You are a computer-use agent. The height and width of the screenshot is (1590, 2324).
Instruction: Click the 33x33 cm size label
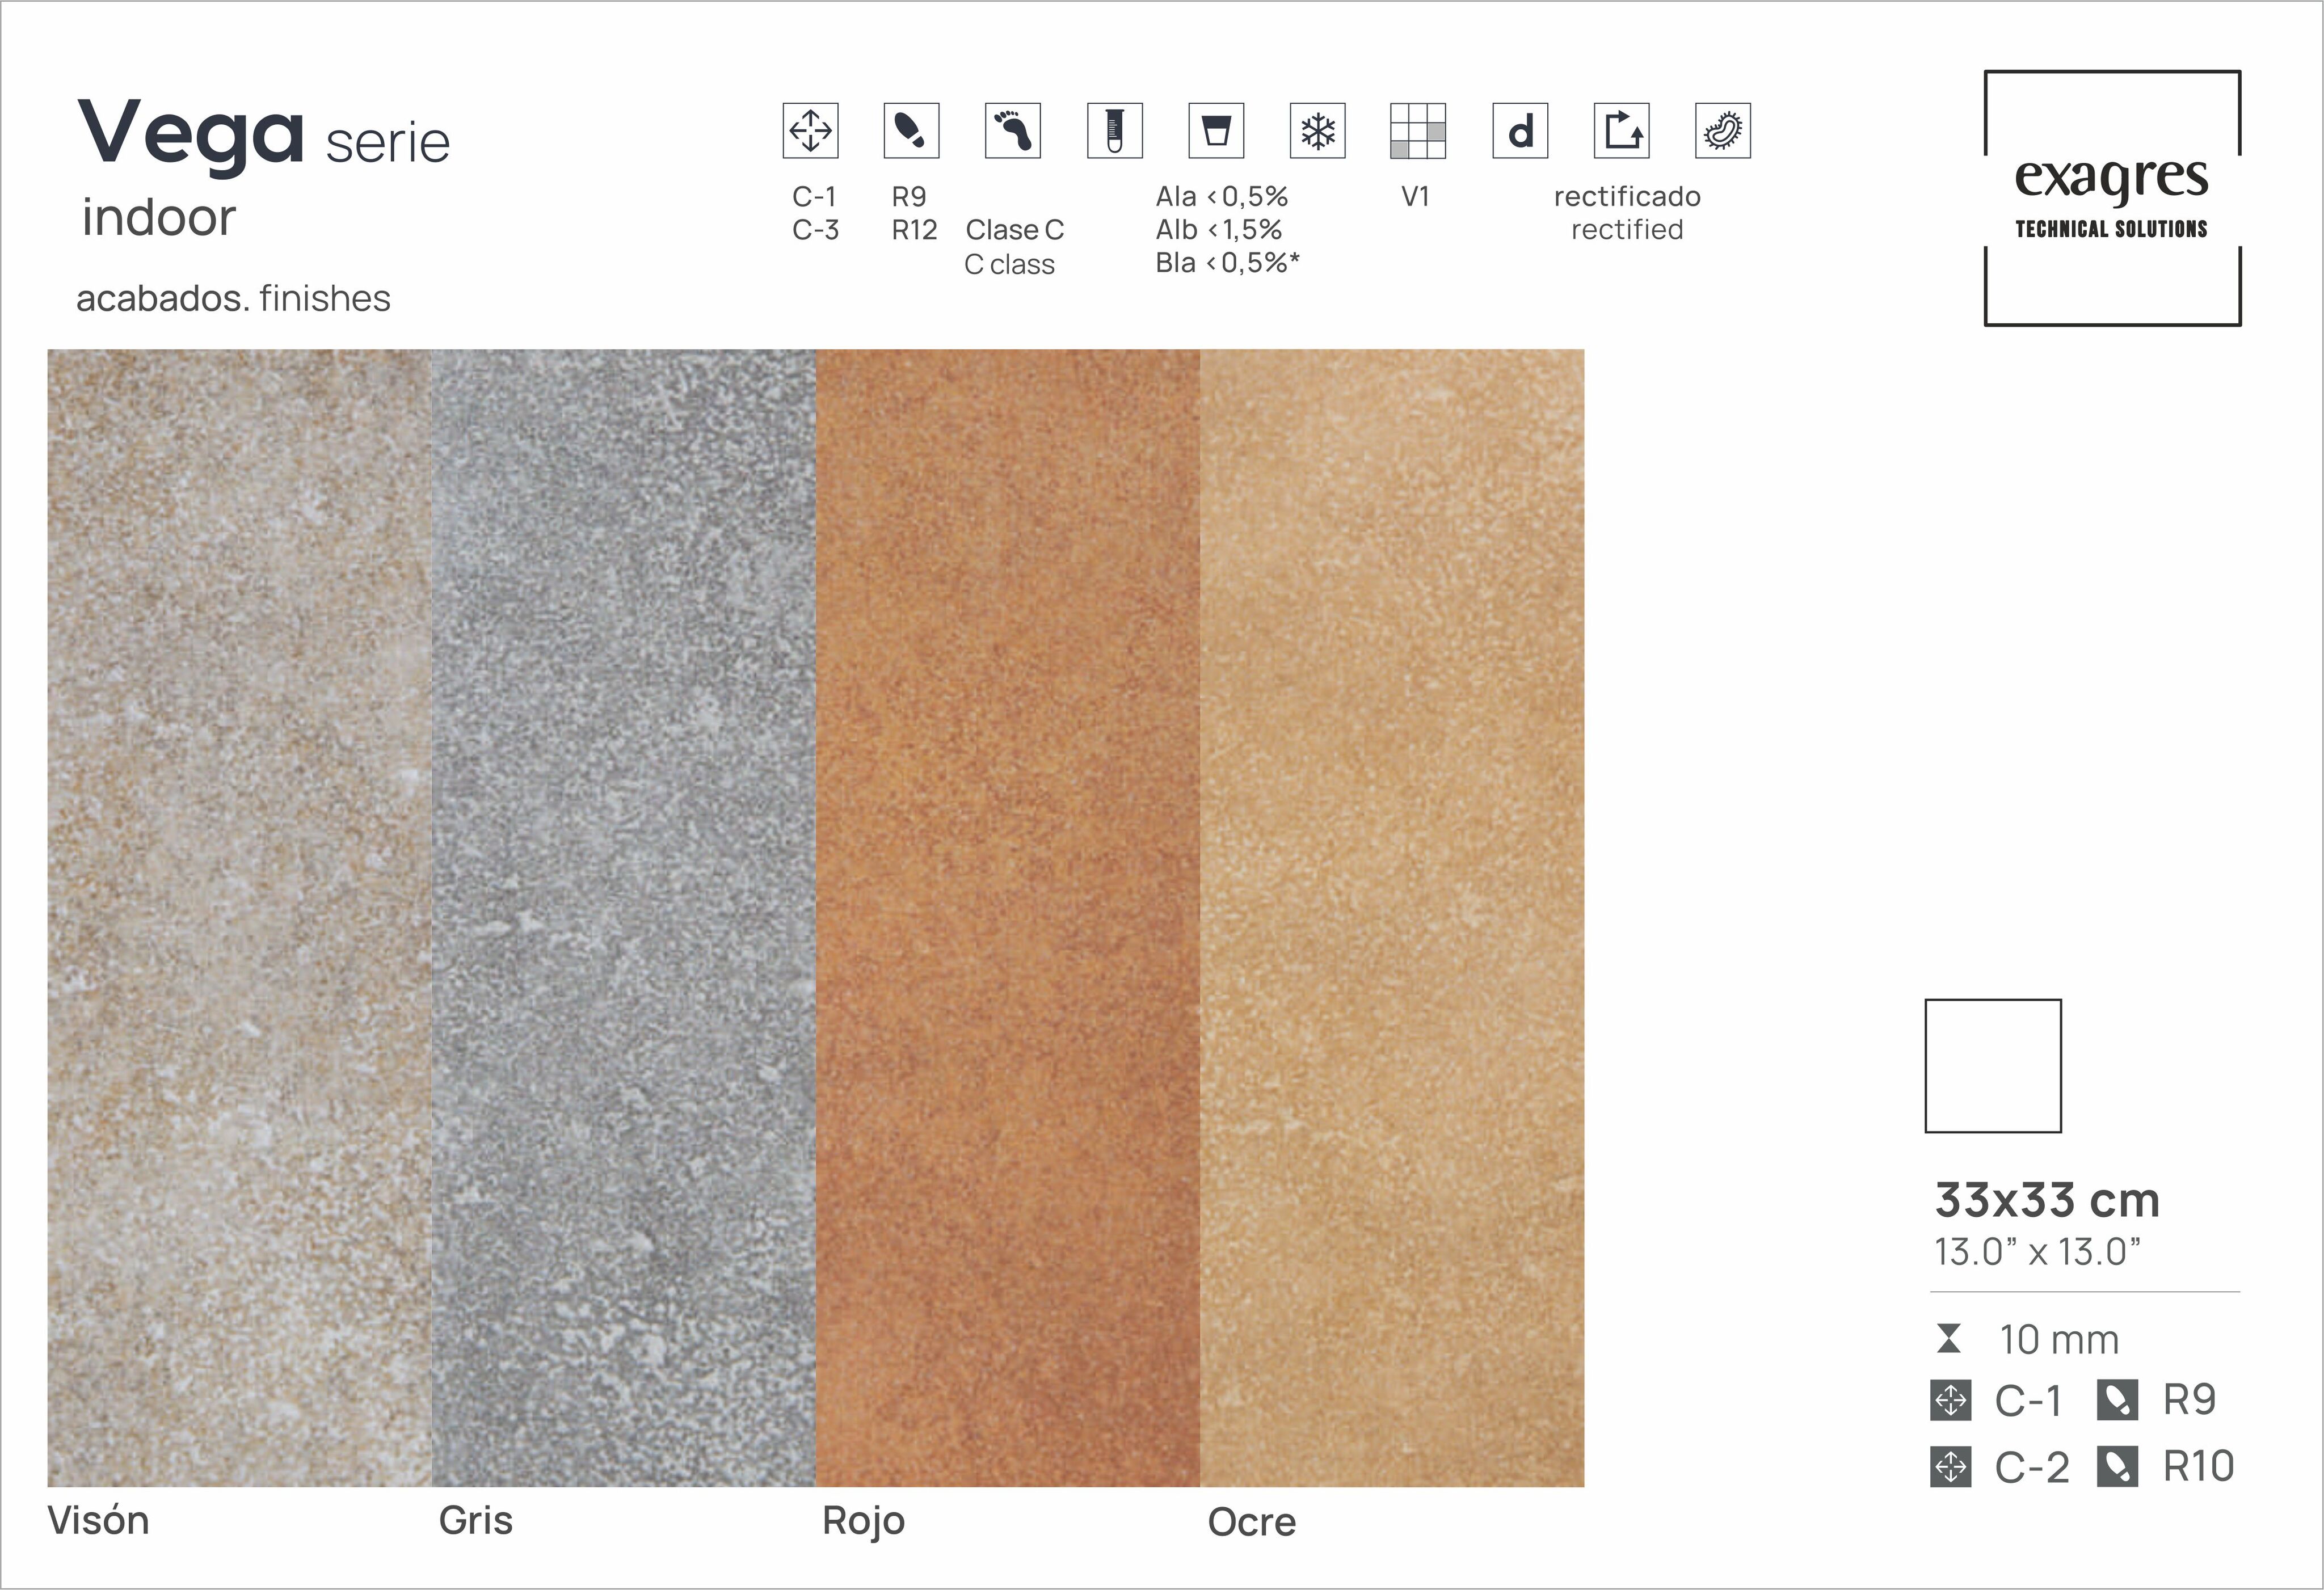coord(2046,1200)
